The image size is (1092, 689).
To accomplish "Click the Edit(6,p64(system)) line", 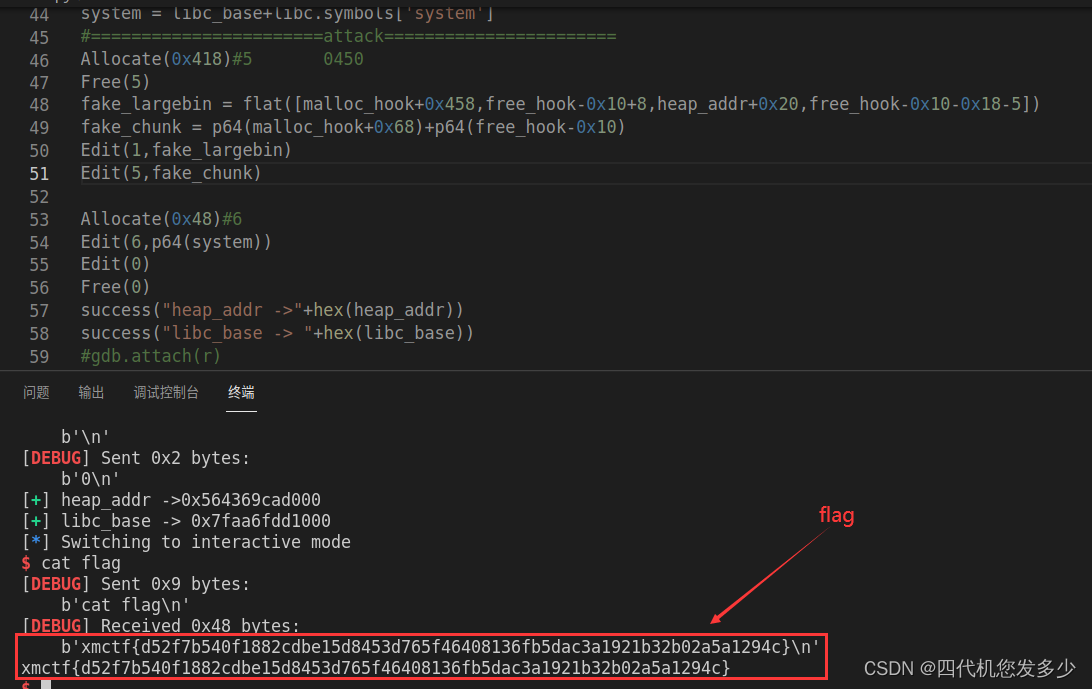I will (176, 242).
